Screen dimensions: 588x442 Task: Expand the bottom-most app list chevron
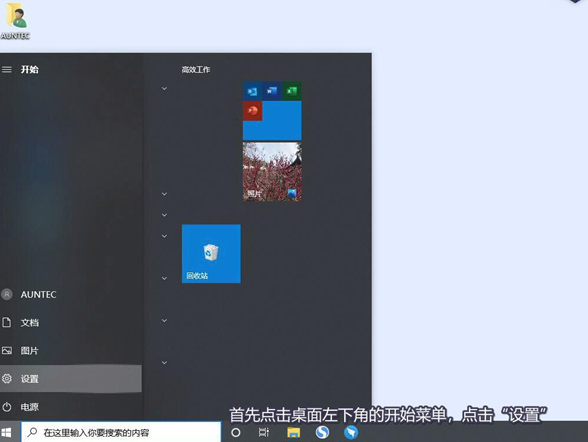164,363
